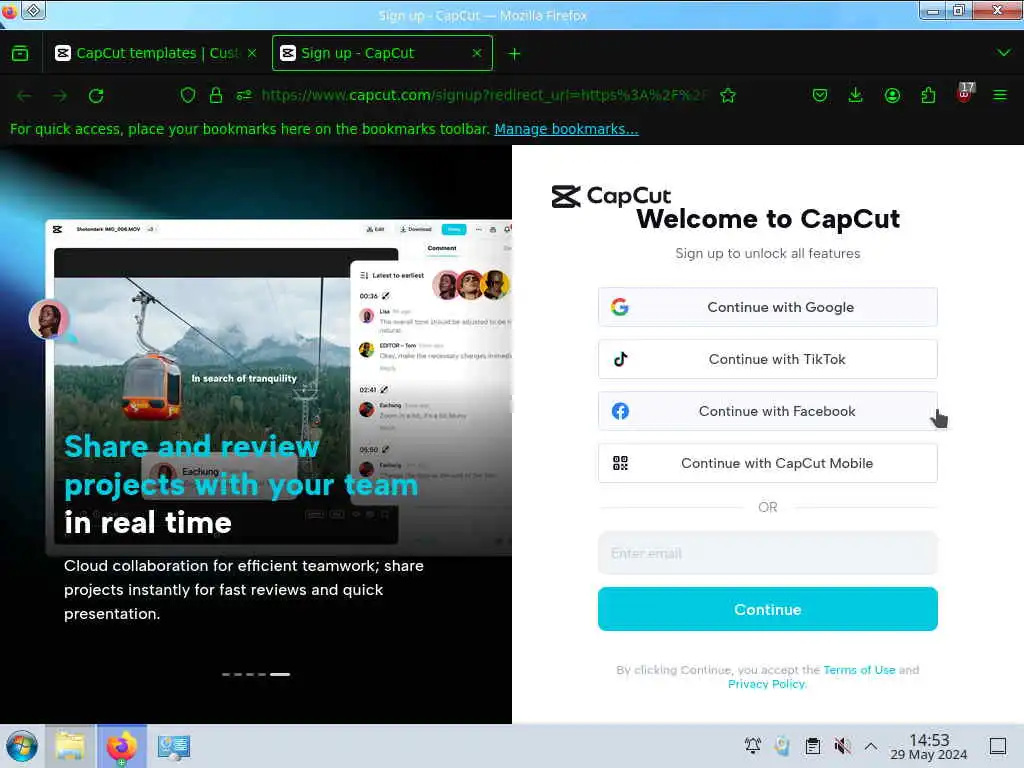Close the CapCut templates tab
The width and height of the screenshot is (1024, 768).
[x=252, y=53]
